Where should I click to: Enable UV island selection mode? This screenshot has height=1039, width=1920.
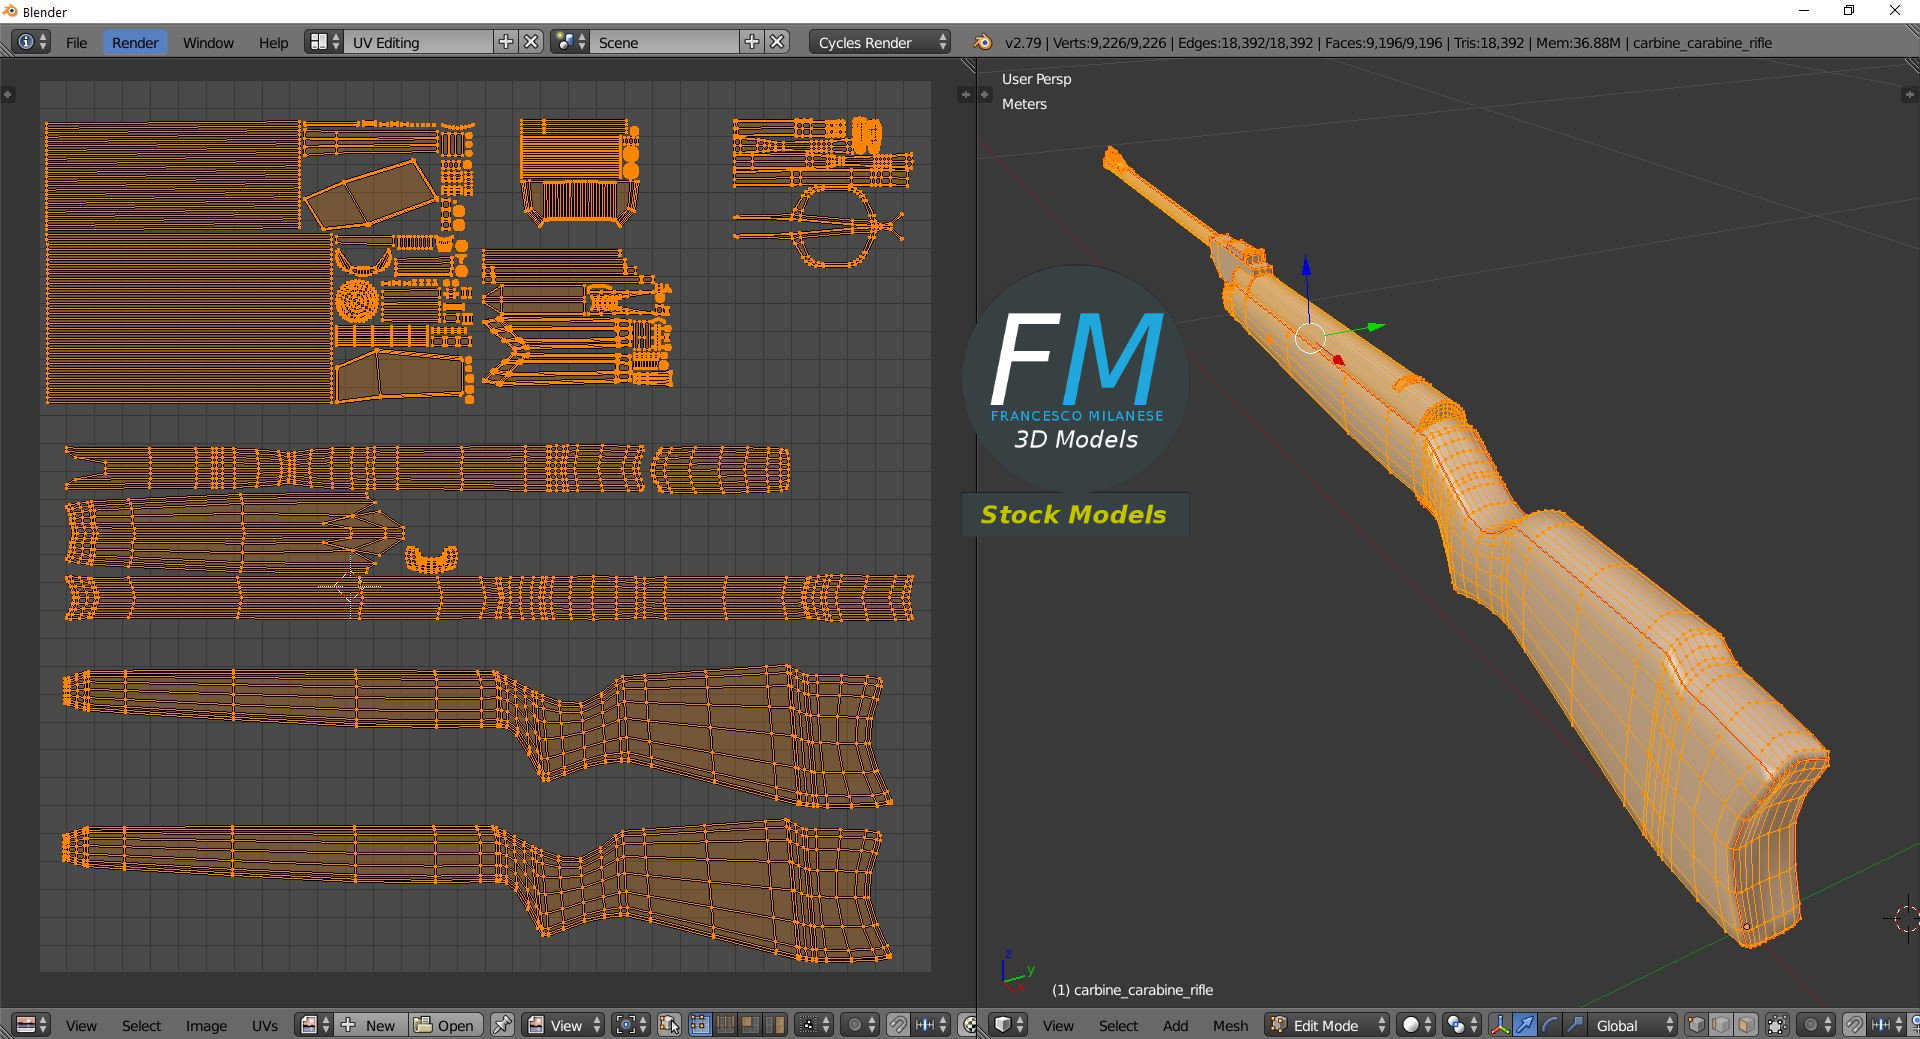coord(775,1025)
